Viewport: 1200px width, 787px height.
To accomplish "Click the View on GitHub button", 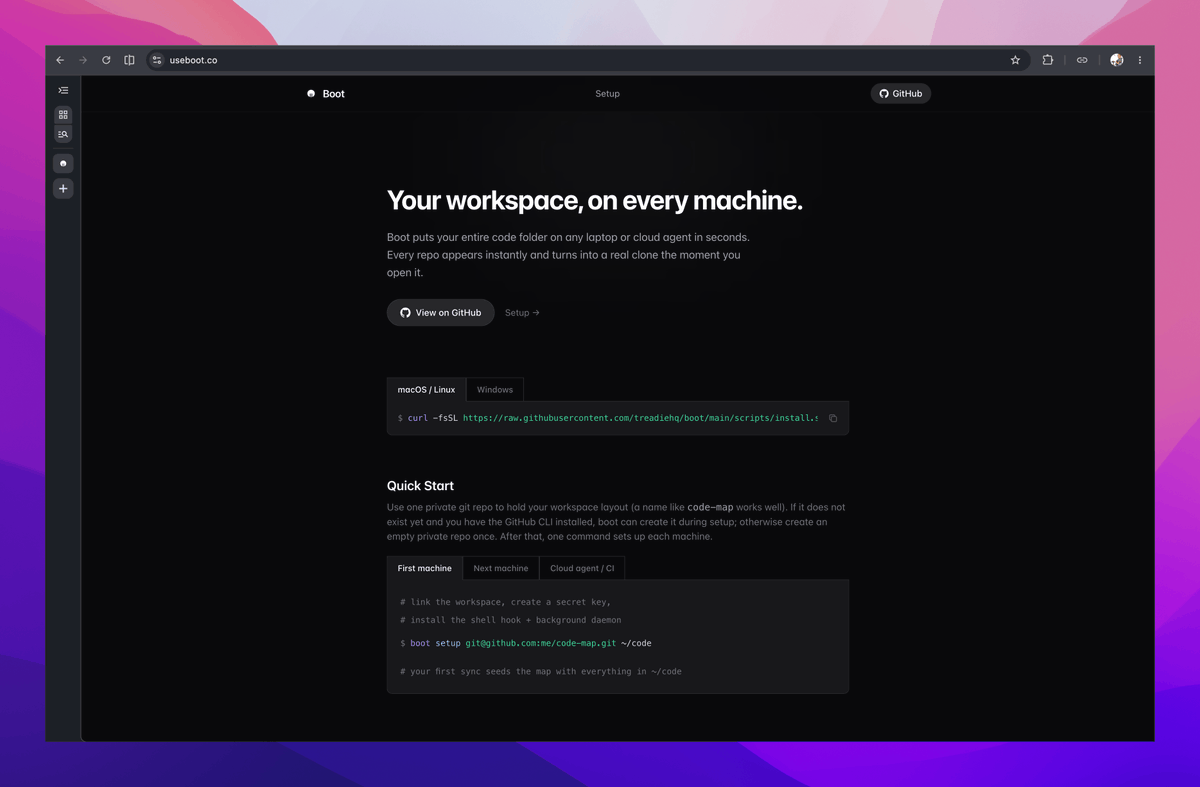I will (x=441, y=313).
